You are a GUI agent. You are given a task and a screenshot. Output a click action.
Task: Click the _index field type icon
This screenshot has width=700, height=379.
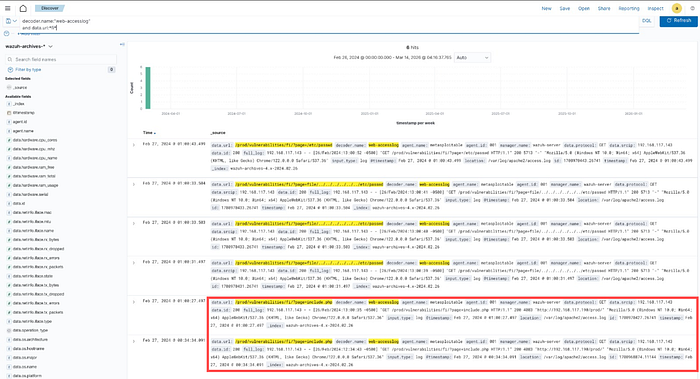coord(9,104)
